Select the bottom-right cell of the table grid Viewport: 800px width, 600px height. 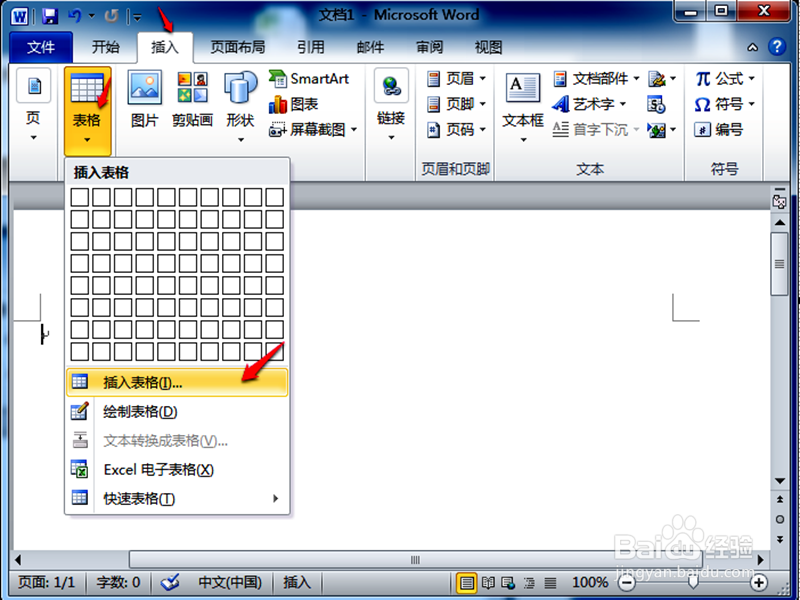pos(274,352)
